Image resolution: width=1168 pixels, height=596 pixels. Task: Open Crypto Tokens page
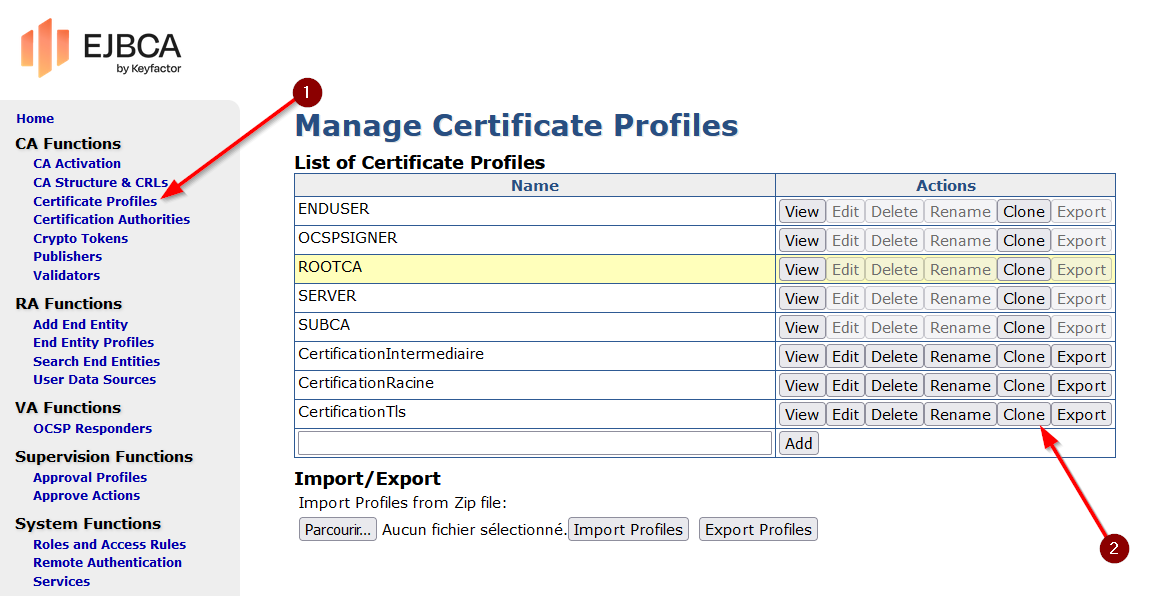80,238
